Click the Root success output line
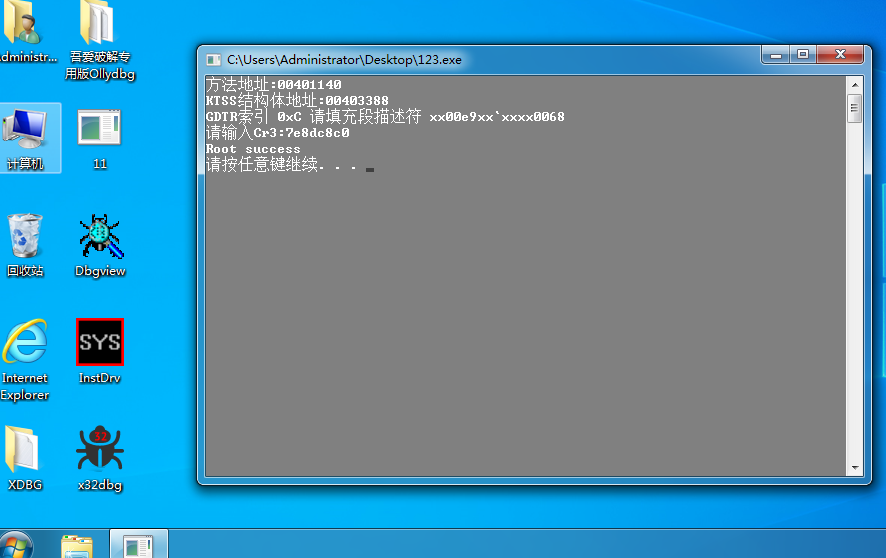The image size is (886, 558). 253,149
